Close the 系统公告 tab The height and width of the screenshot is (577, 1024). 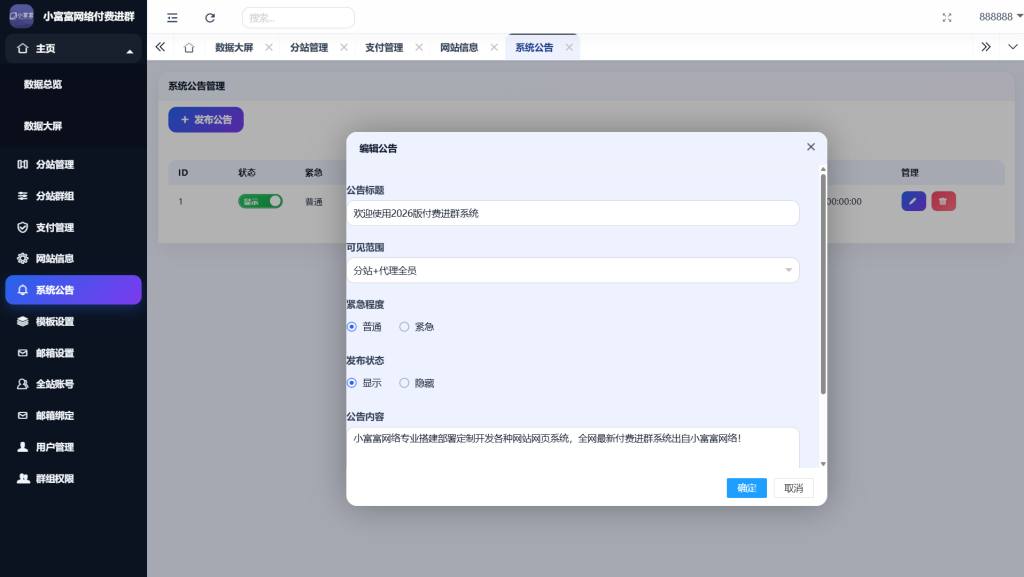tap(569, 47)
